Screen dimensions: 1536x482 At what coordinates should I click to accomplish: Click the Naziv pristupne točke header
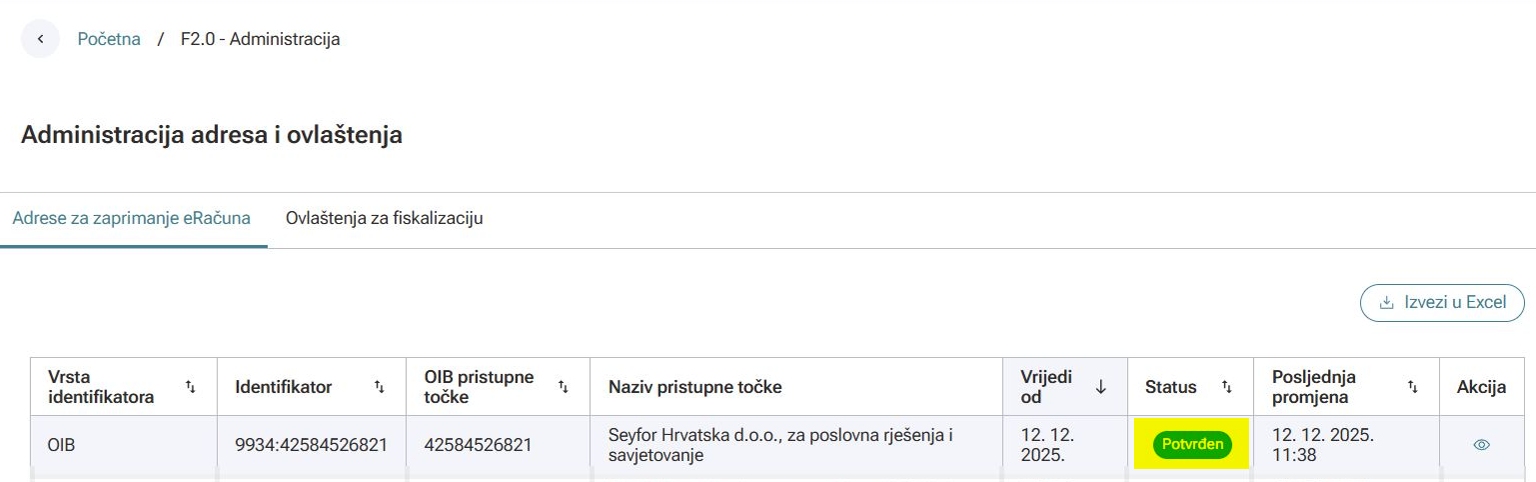click(x=695, y=387)
